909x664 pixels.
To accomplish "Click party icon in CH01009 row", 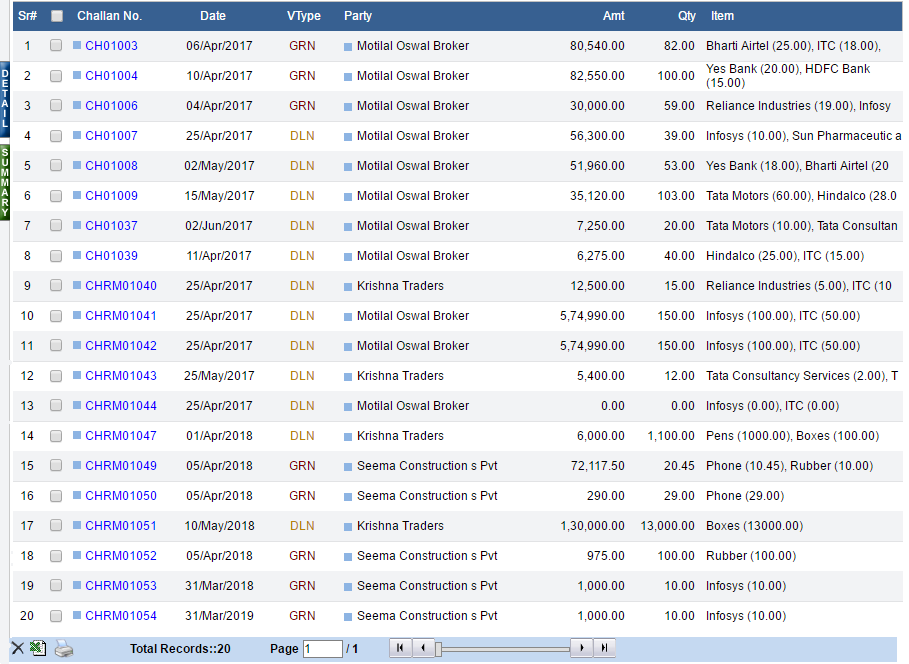I will coord(348,197).
